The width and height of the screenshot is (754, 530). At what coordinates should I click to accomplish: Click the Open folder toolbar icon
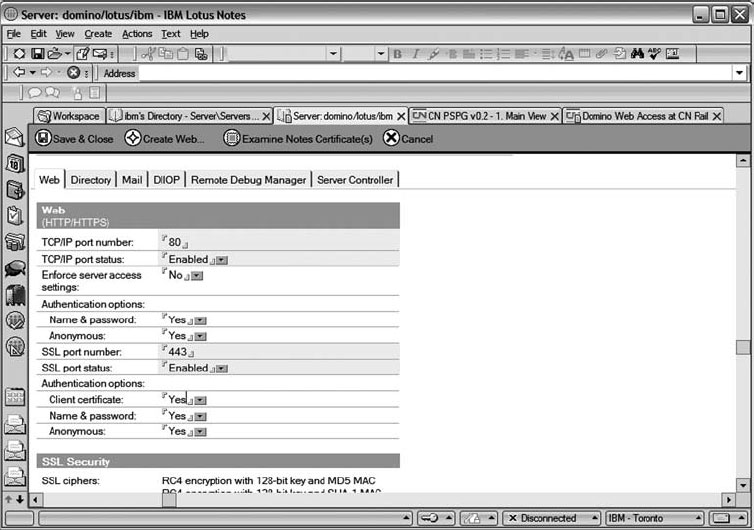pyautogui.click(x=54, y=54)
